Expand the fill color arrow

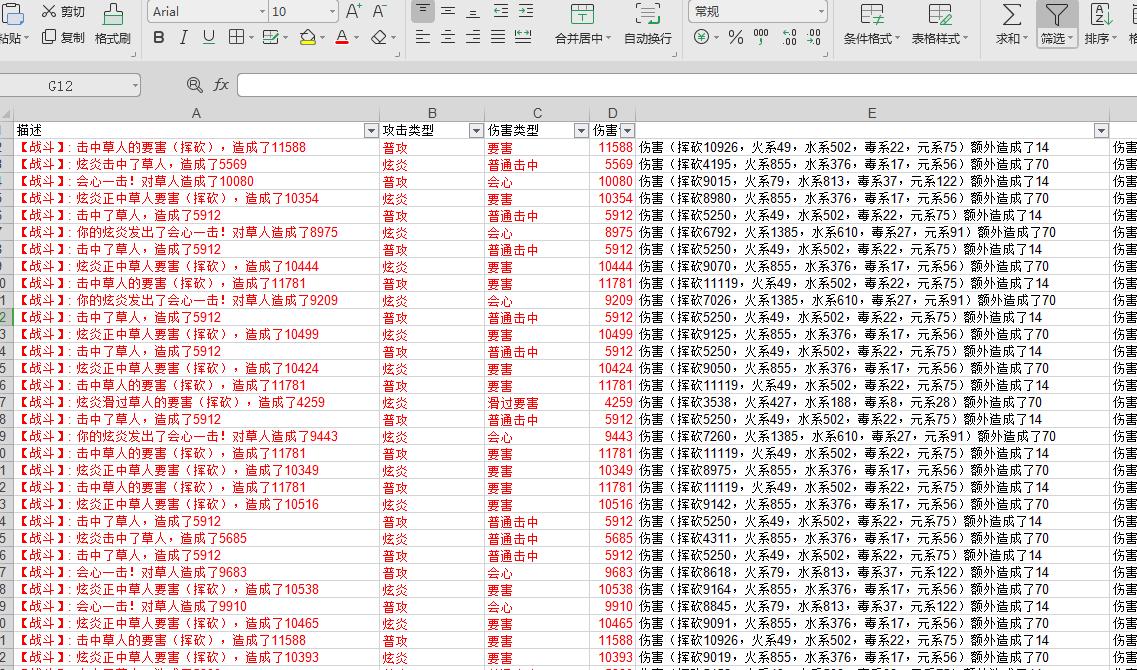point(323,38)
